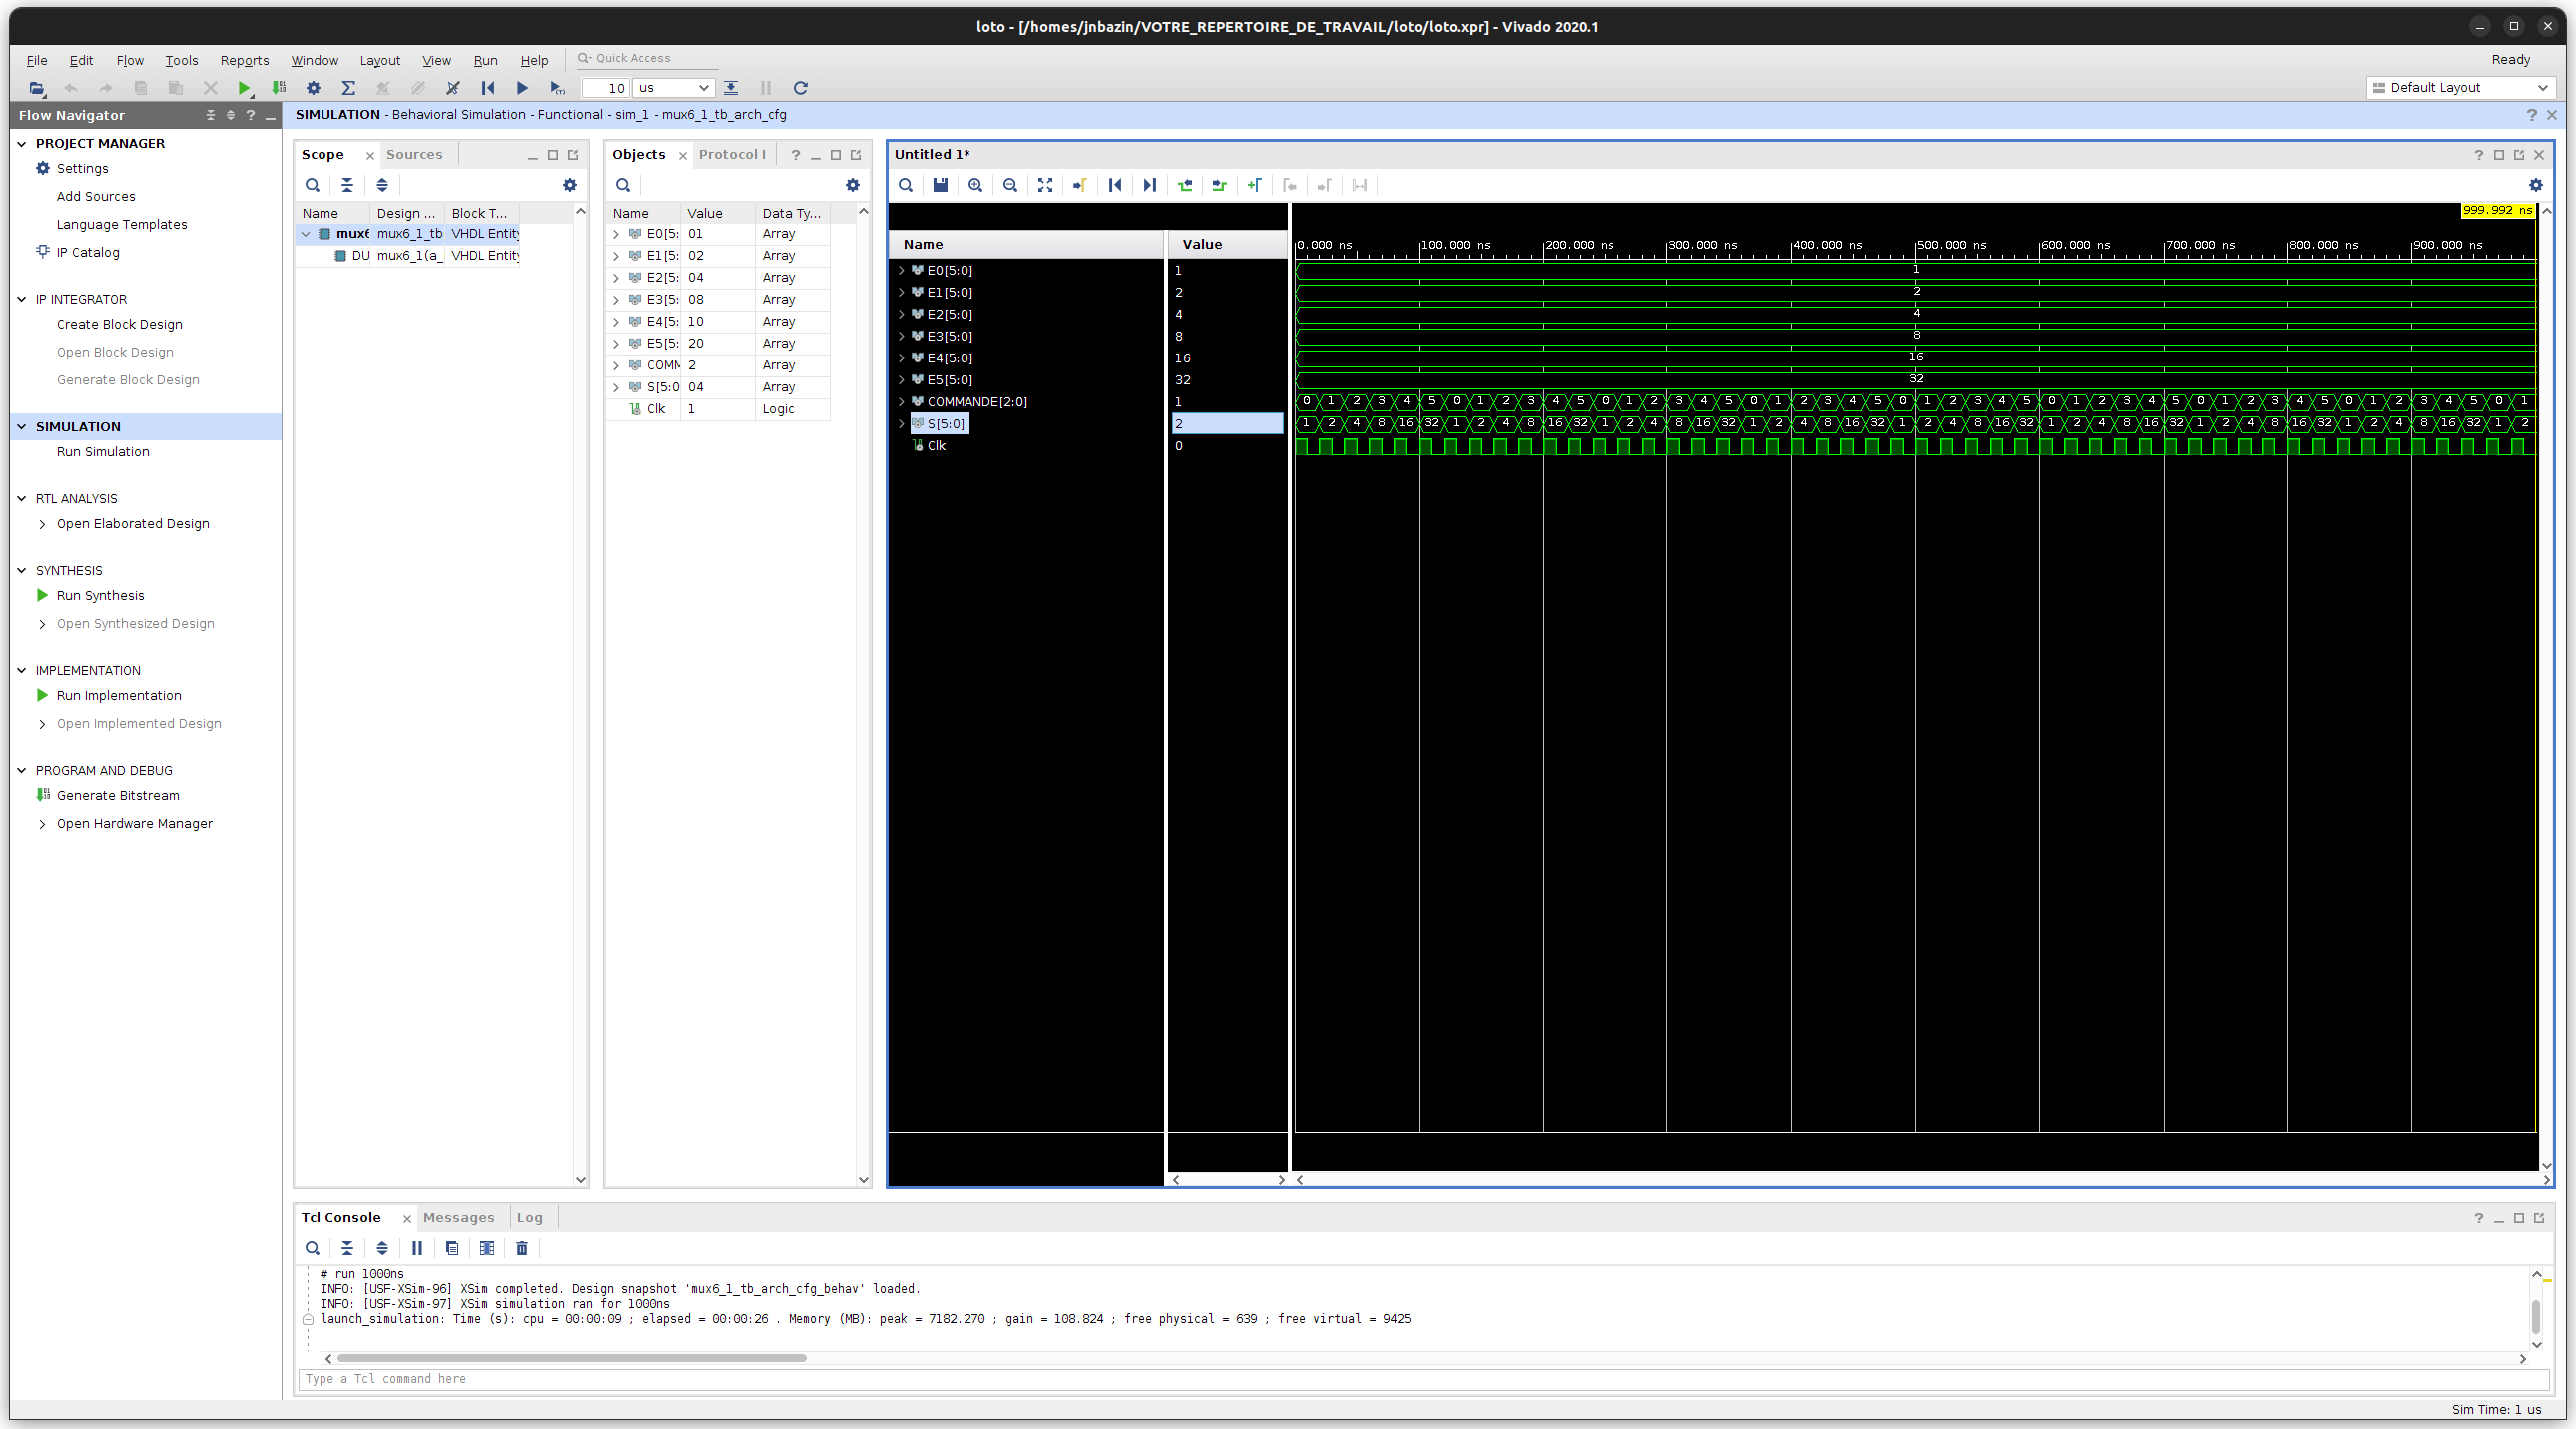Click the simulation run time field showing 10

(x=606, y=88)
